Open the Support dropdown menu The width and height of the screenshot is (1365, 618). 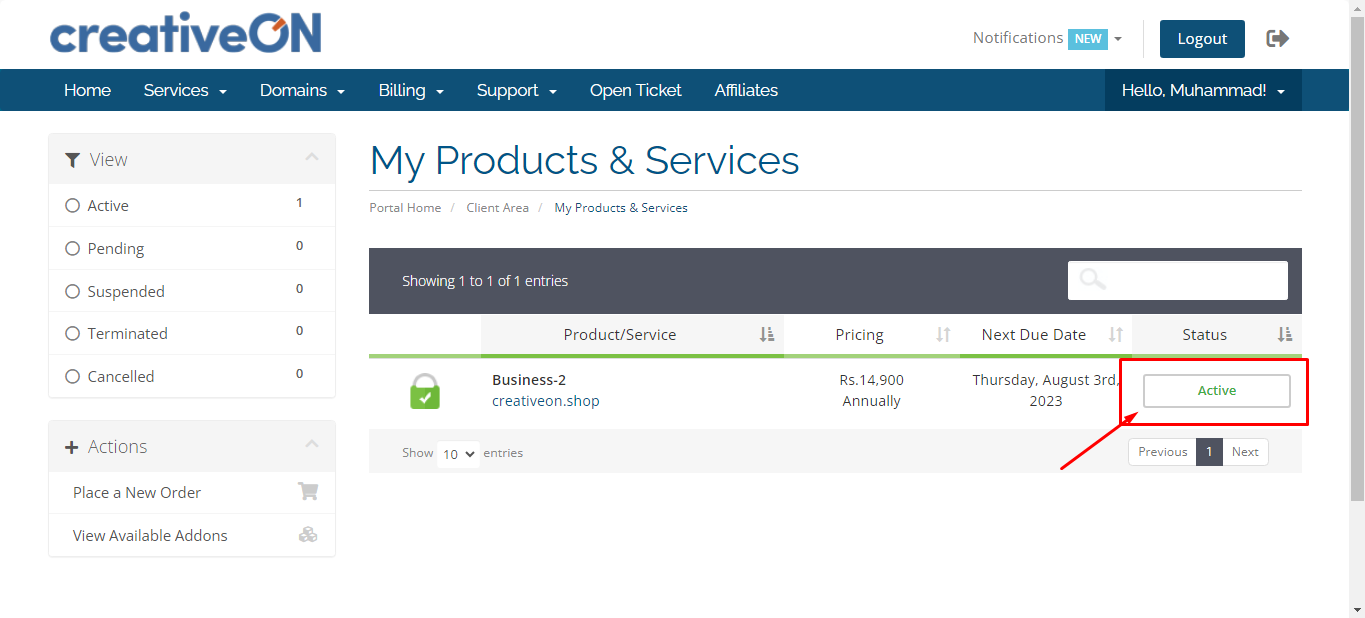click(x=516, y=90)
